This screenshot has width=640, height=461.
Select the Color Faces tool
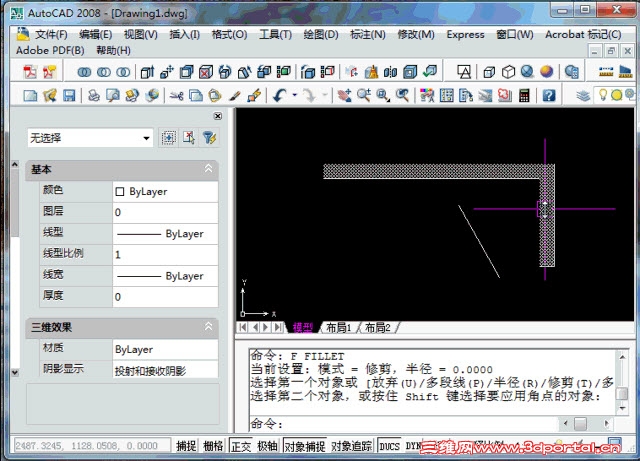click(283, 72)
